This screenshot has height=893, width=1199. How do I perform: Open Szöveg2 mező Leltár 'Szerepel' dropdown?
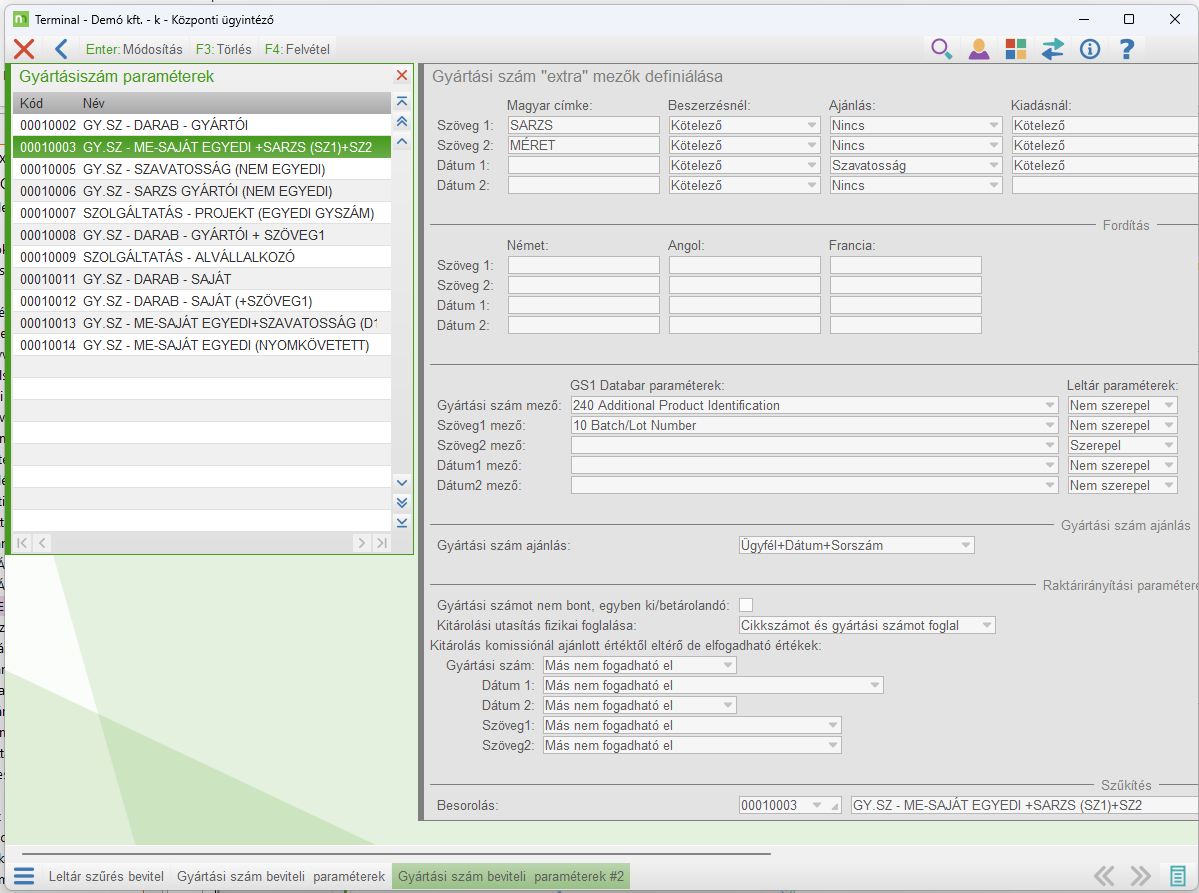[1168, 446]
